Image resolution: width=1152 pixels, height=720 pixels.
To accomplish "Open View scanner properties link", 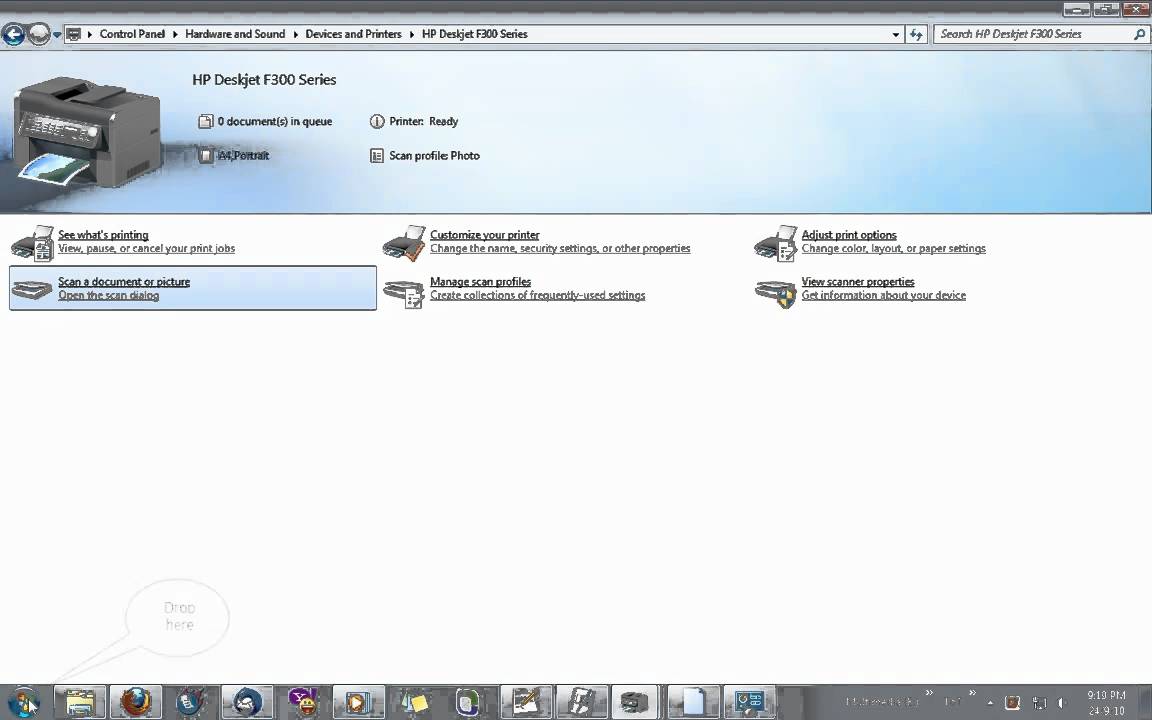I will coord(858,281).
